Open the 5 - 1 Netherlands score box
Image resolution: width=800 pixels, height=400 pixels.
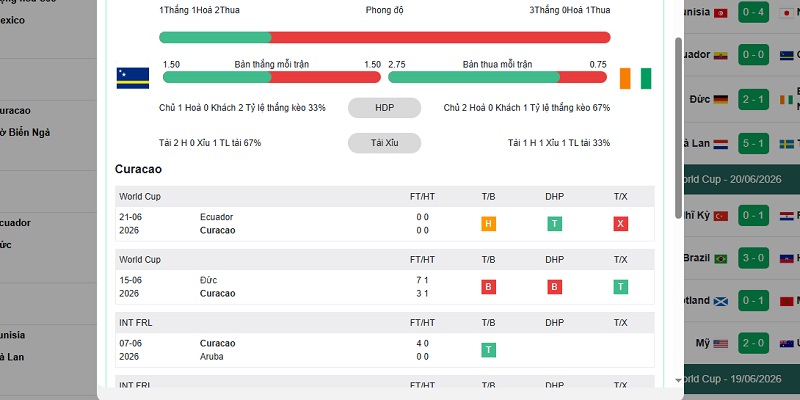(x=753, y=143)
